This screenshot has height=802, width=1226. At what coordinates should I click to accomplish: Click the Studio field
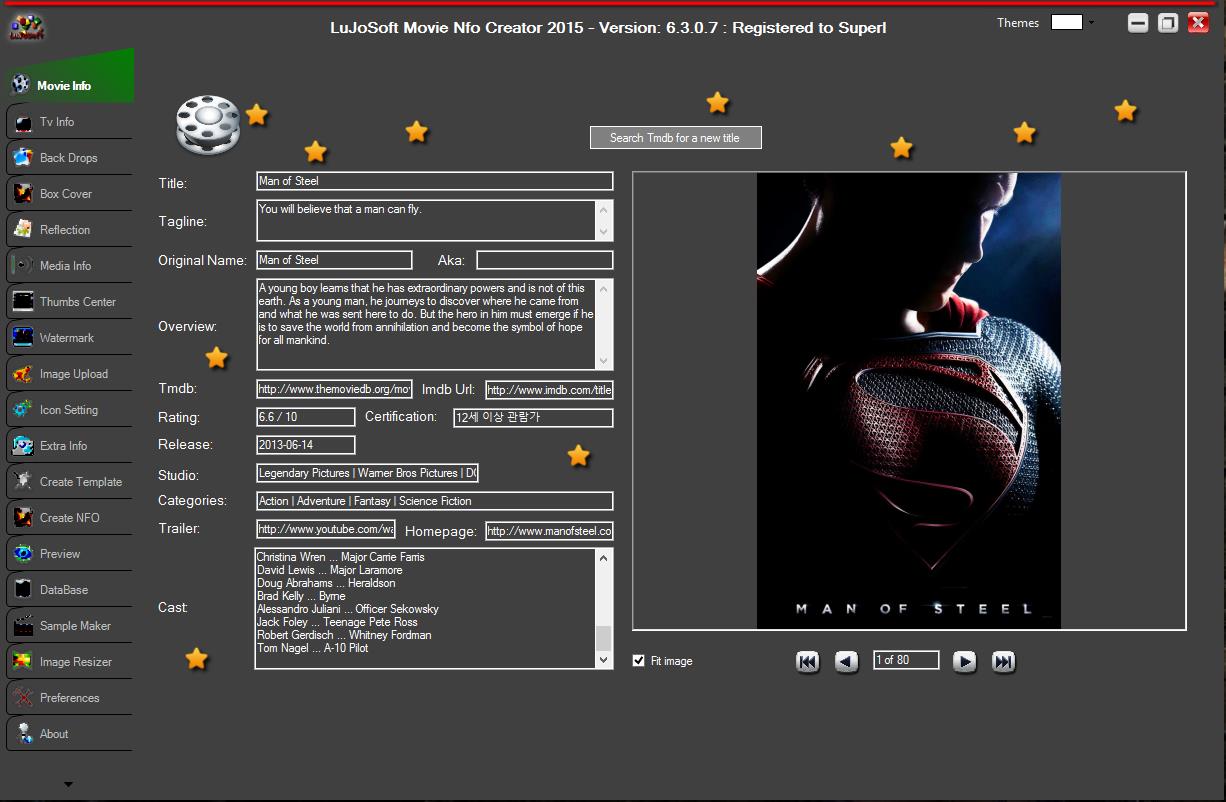tap(367, 473)
